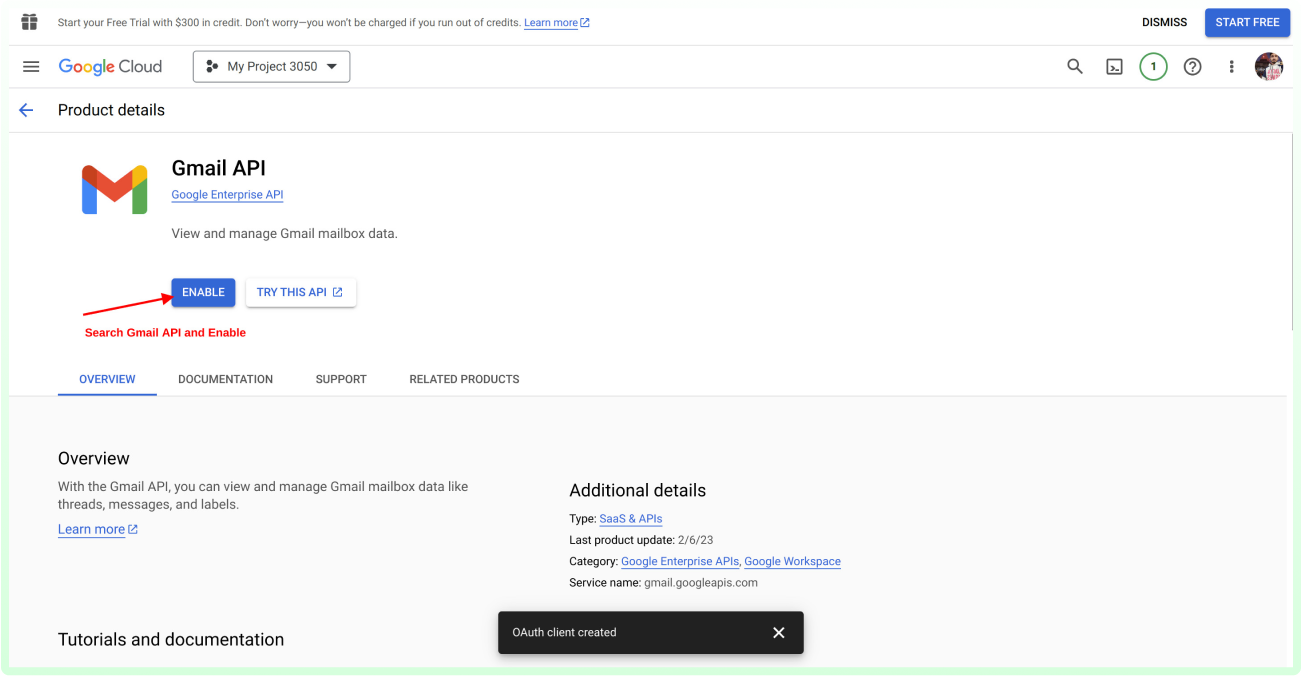Viewport: 1301px width, 676px height.
Task: Expand the My Project 3050 selector
Action: coord(271,67)
